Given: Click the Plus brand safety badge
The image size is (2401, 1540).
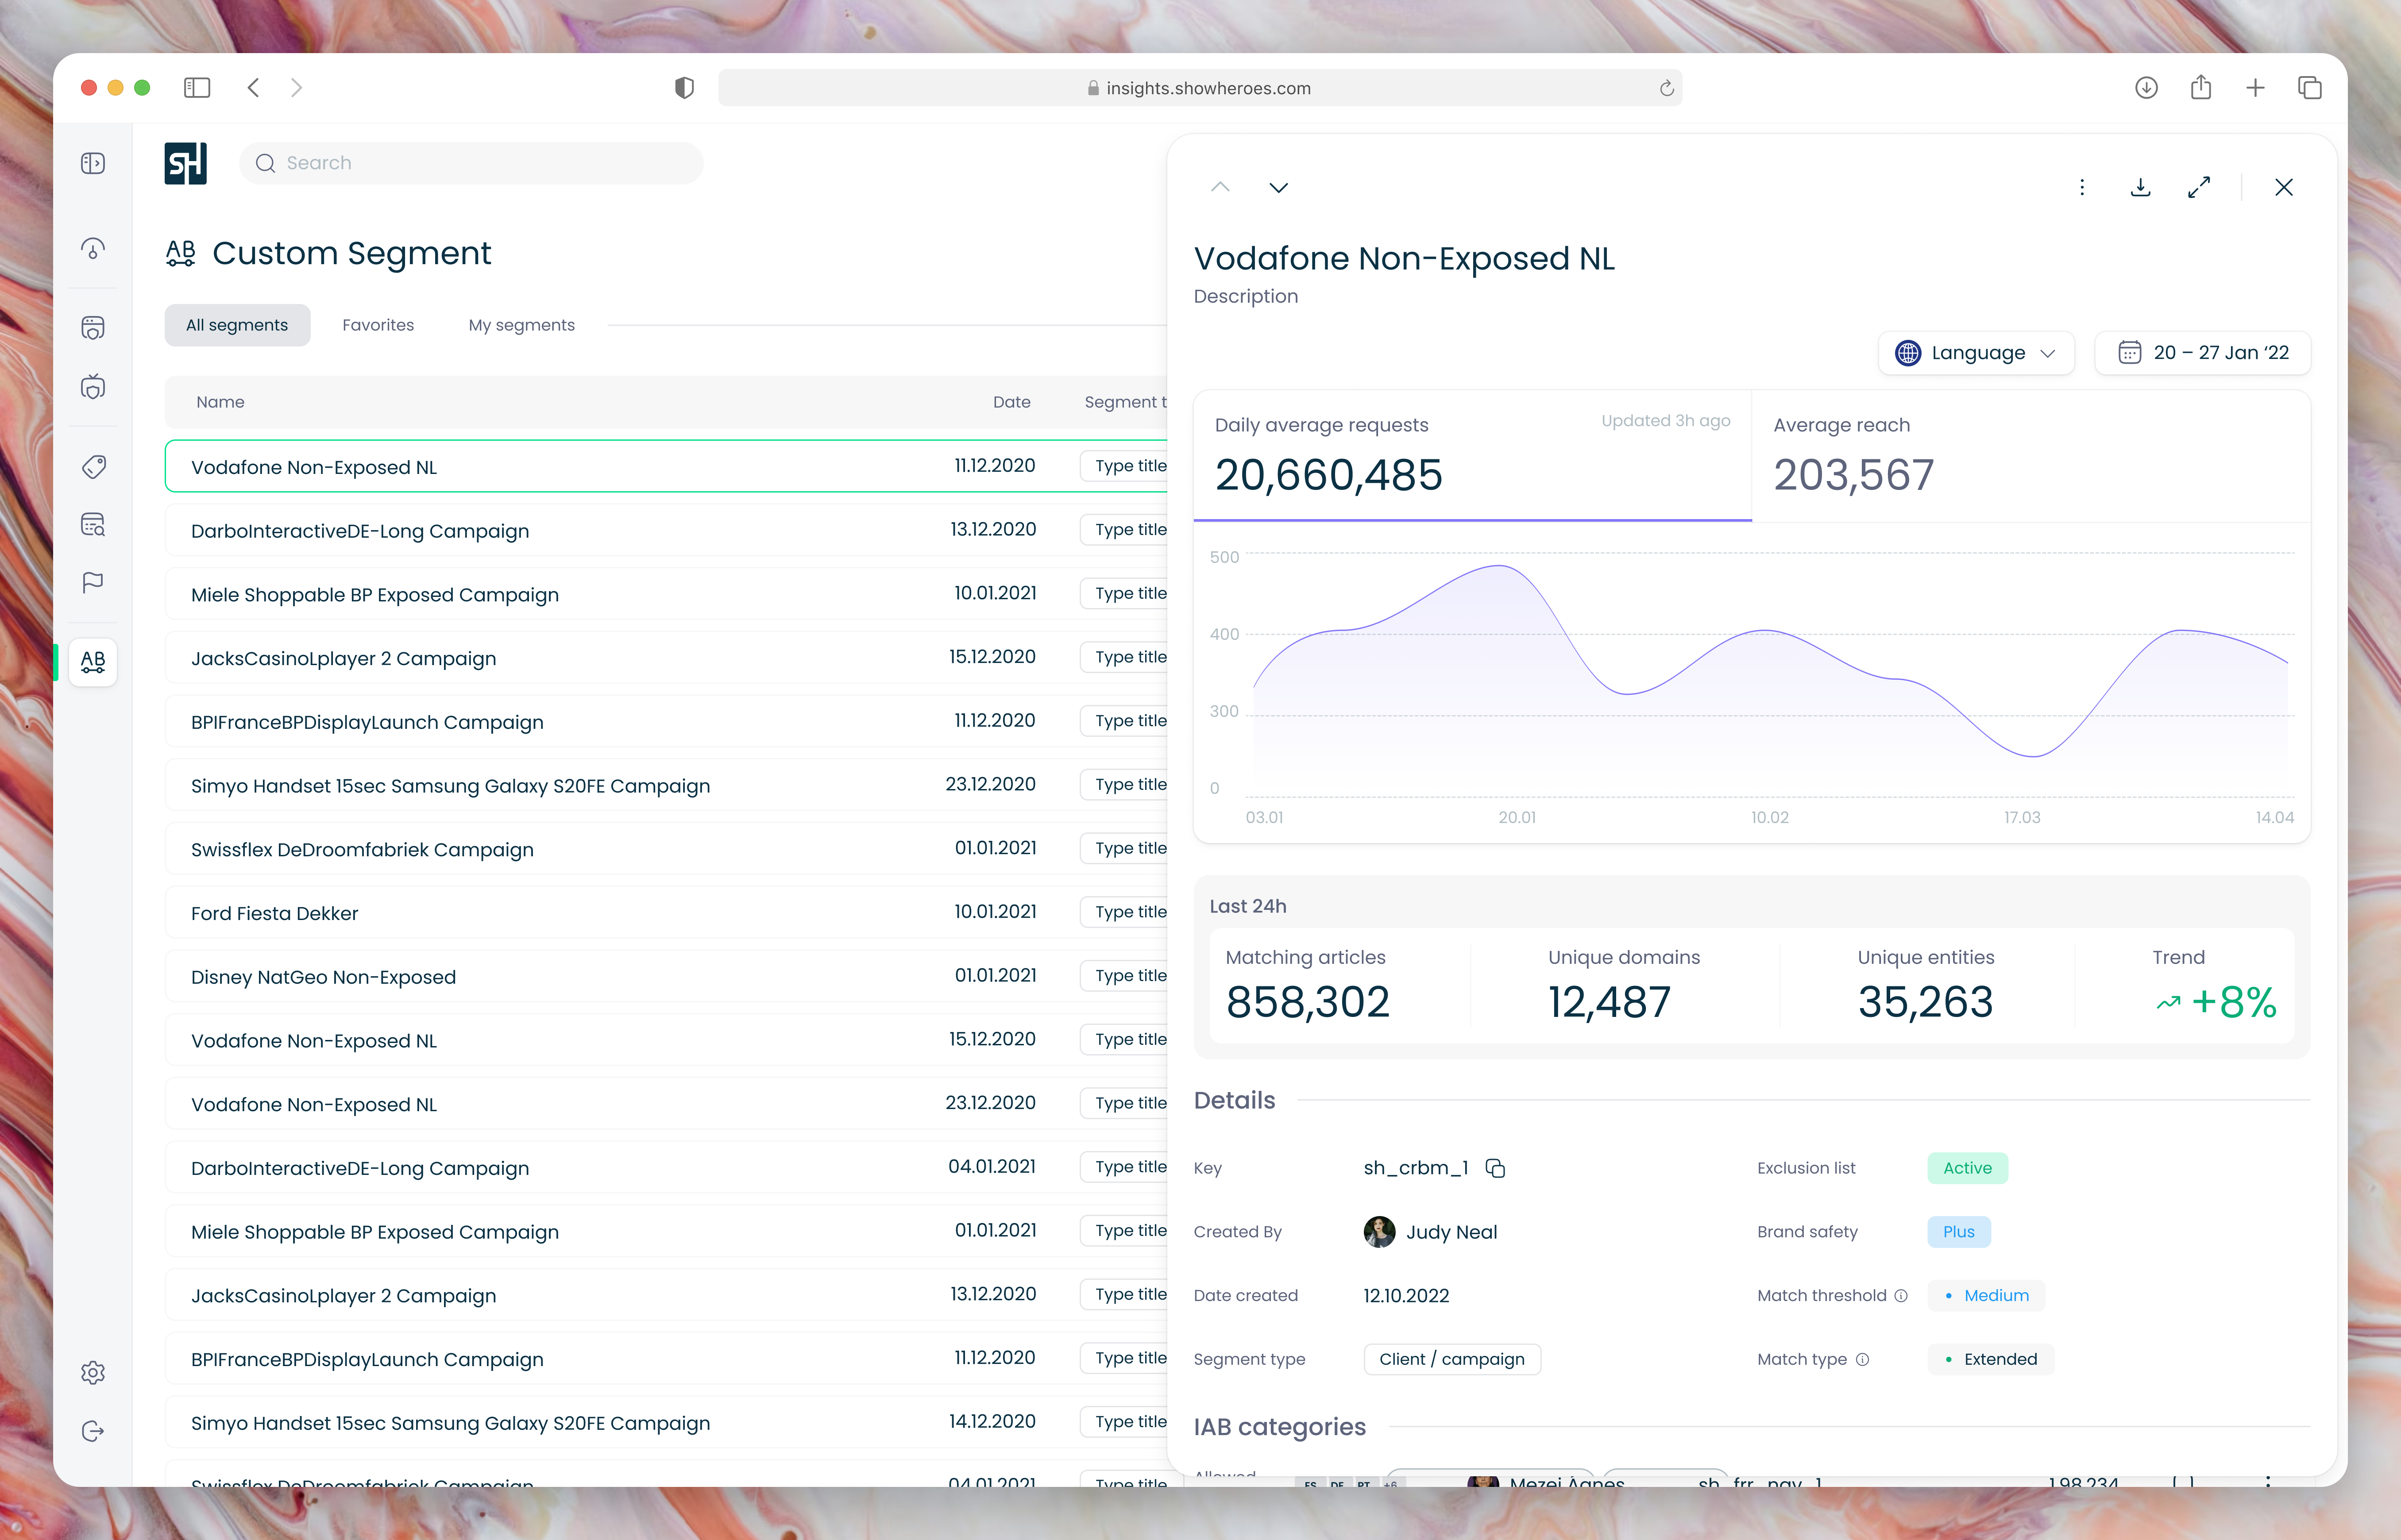Looking at the screenshot, I should click(x=1959, y=1232).
